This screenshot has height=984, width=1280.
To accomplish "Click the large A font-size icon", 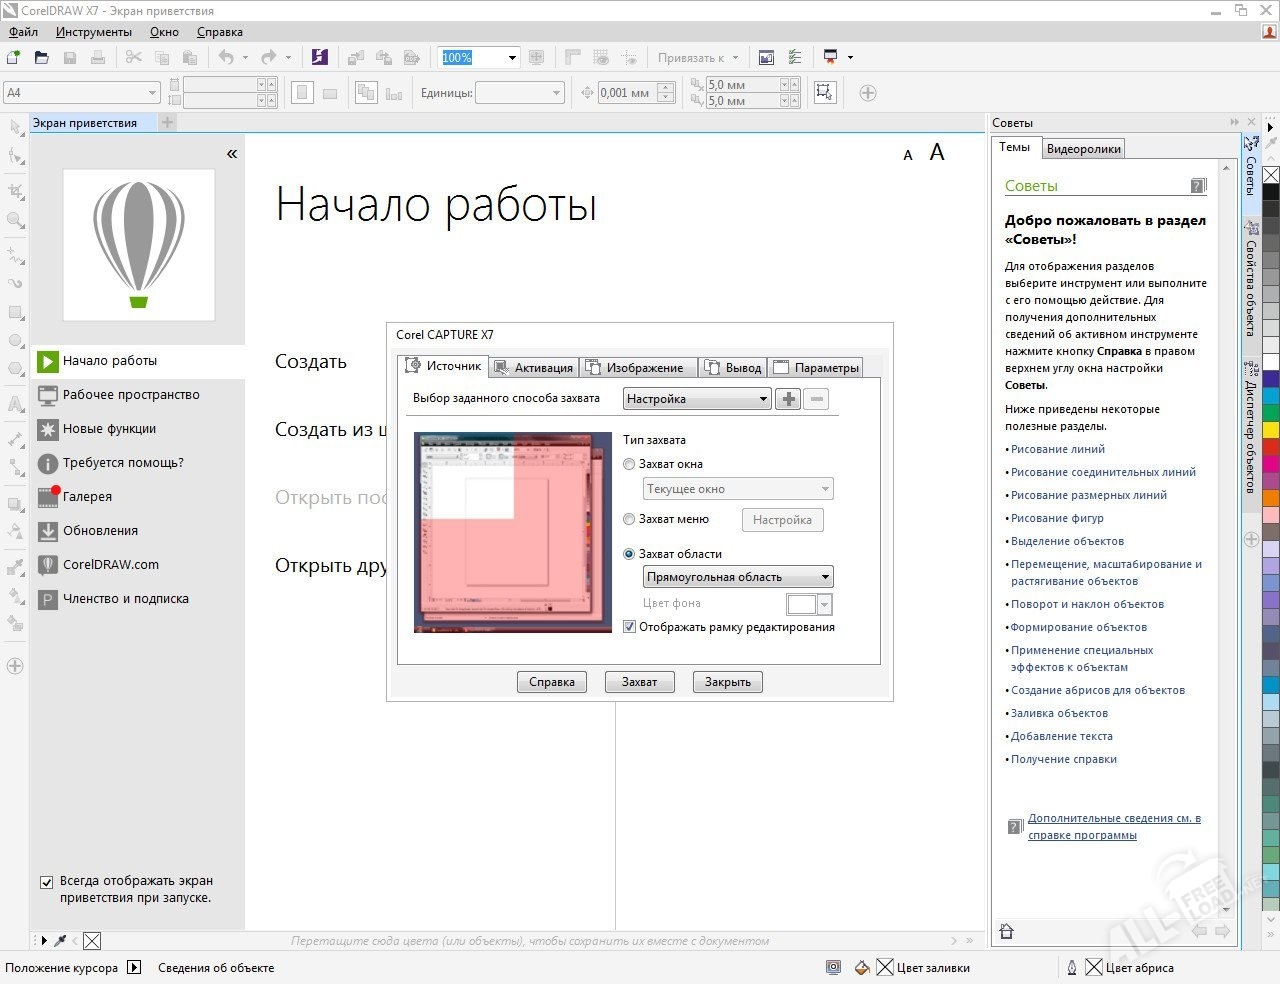I will (x=937, y=152).
